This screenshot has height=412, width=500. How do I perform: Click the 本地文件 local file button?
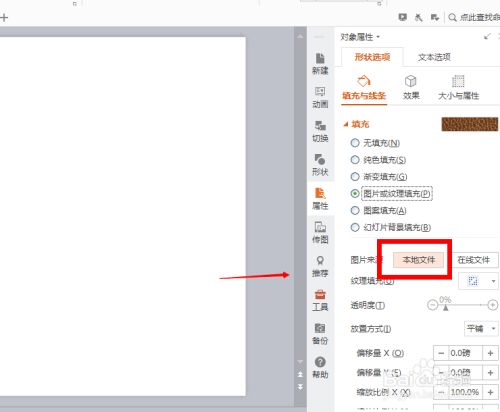[419, 260]
